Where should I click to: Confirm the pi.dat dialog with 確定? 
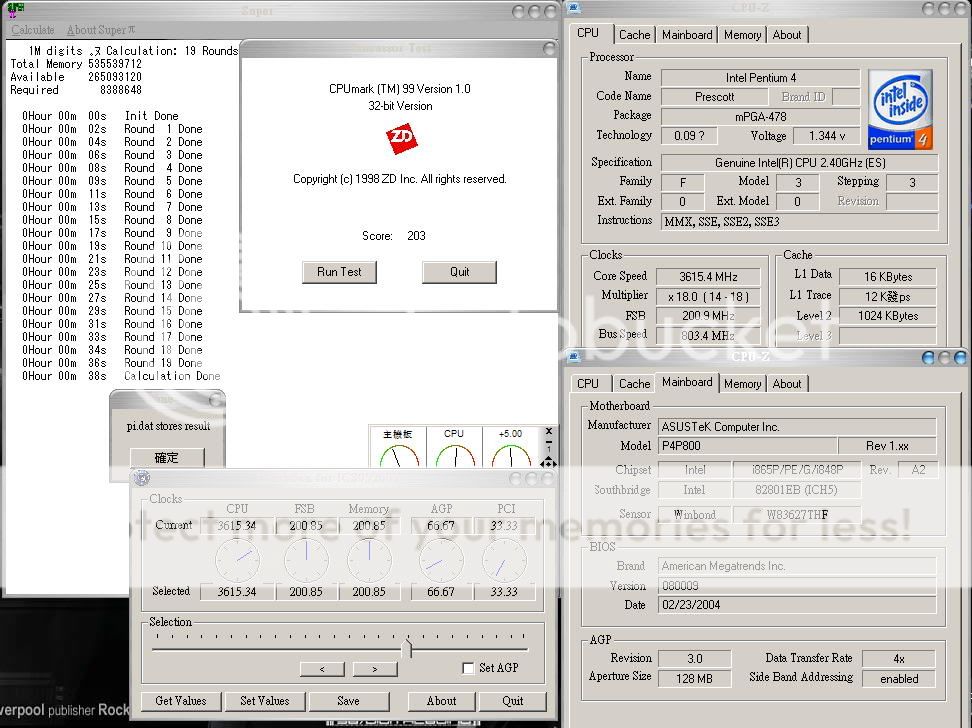tap(166, 458)
